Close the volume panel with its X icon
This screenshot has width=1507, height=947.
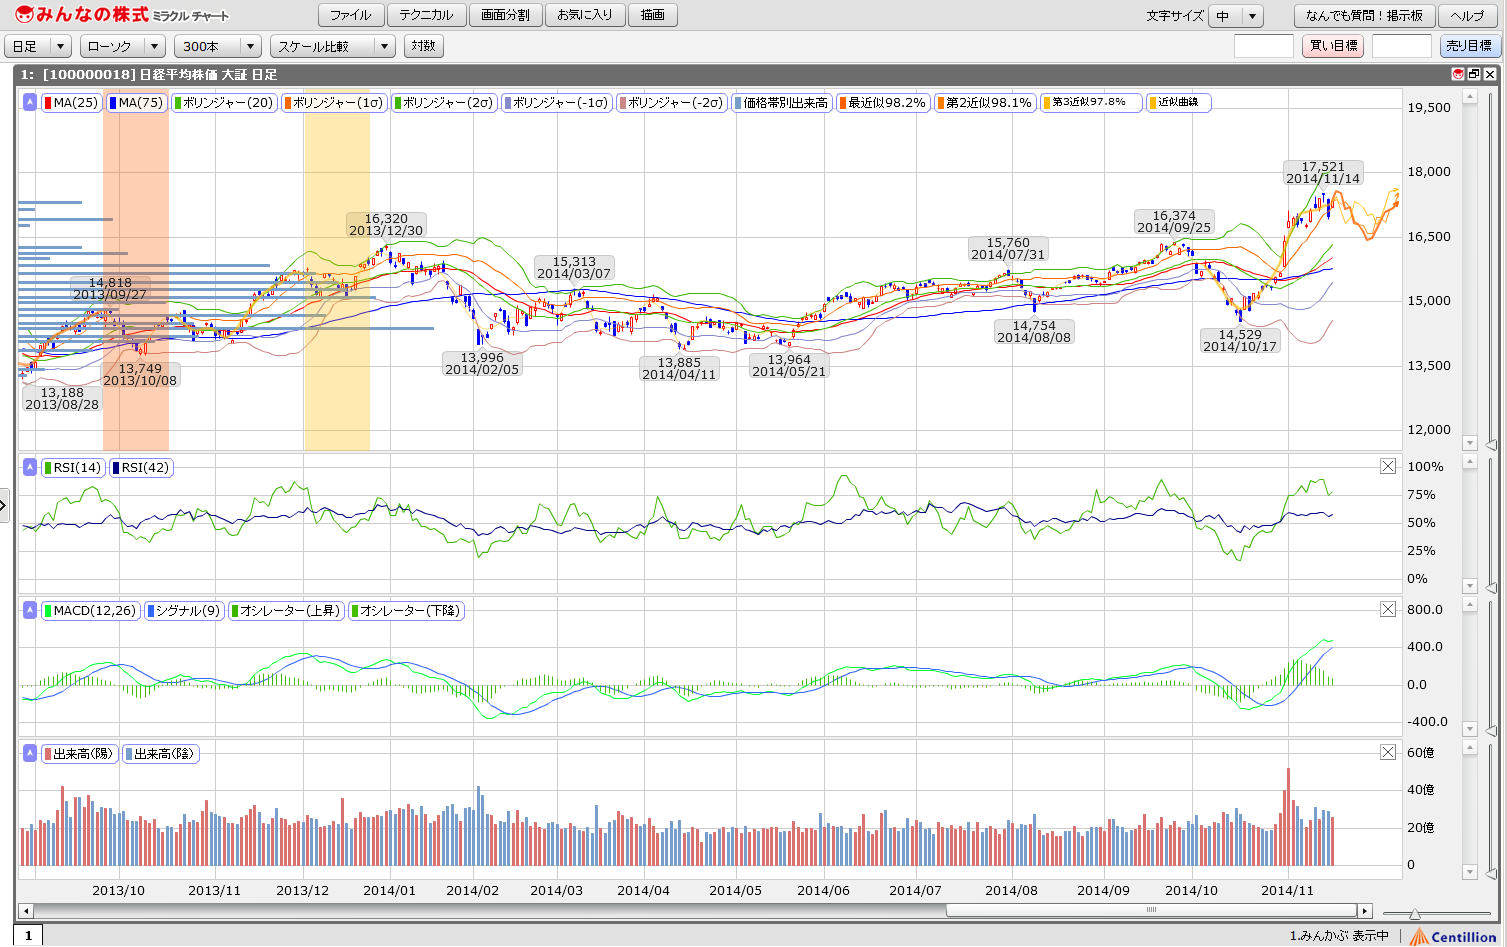(x=1388, y=752)
